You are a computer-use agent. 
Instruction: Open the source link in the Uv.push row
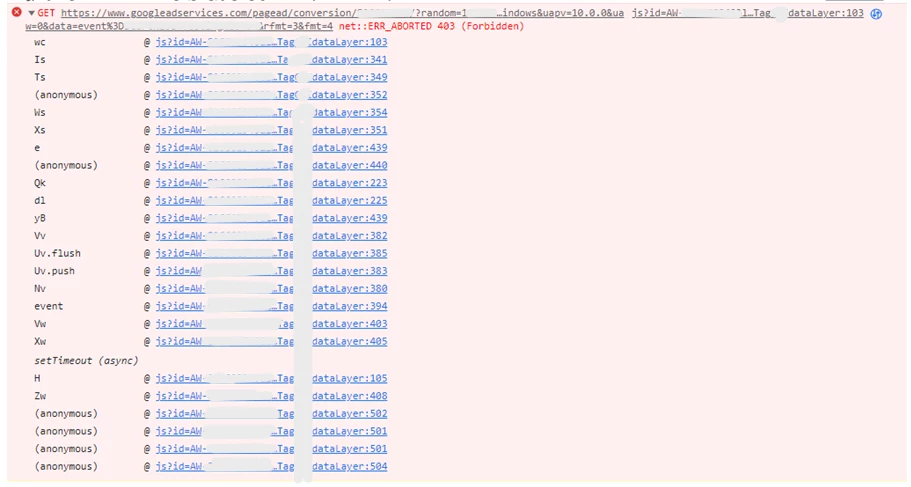point(271,271)
